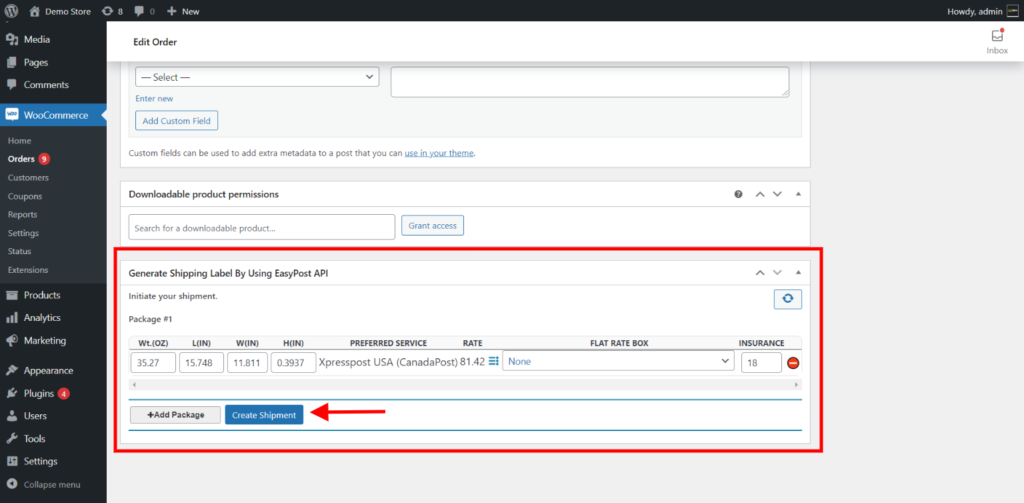Toggle Downloadable product permissions panel

[797, 194]
